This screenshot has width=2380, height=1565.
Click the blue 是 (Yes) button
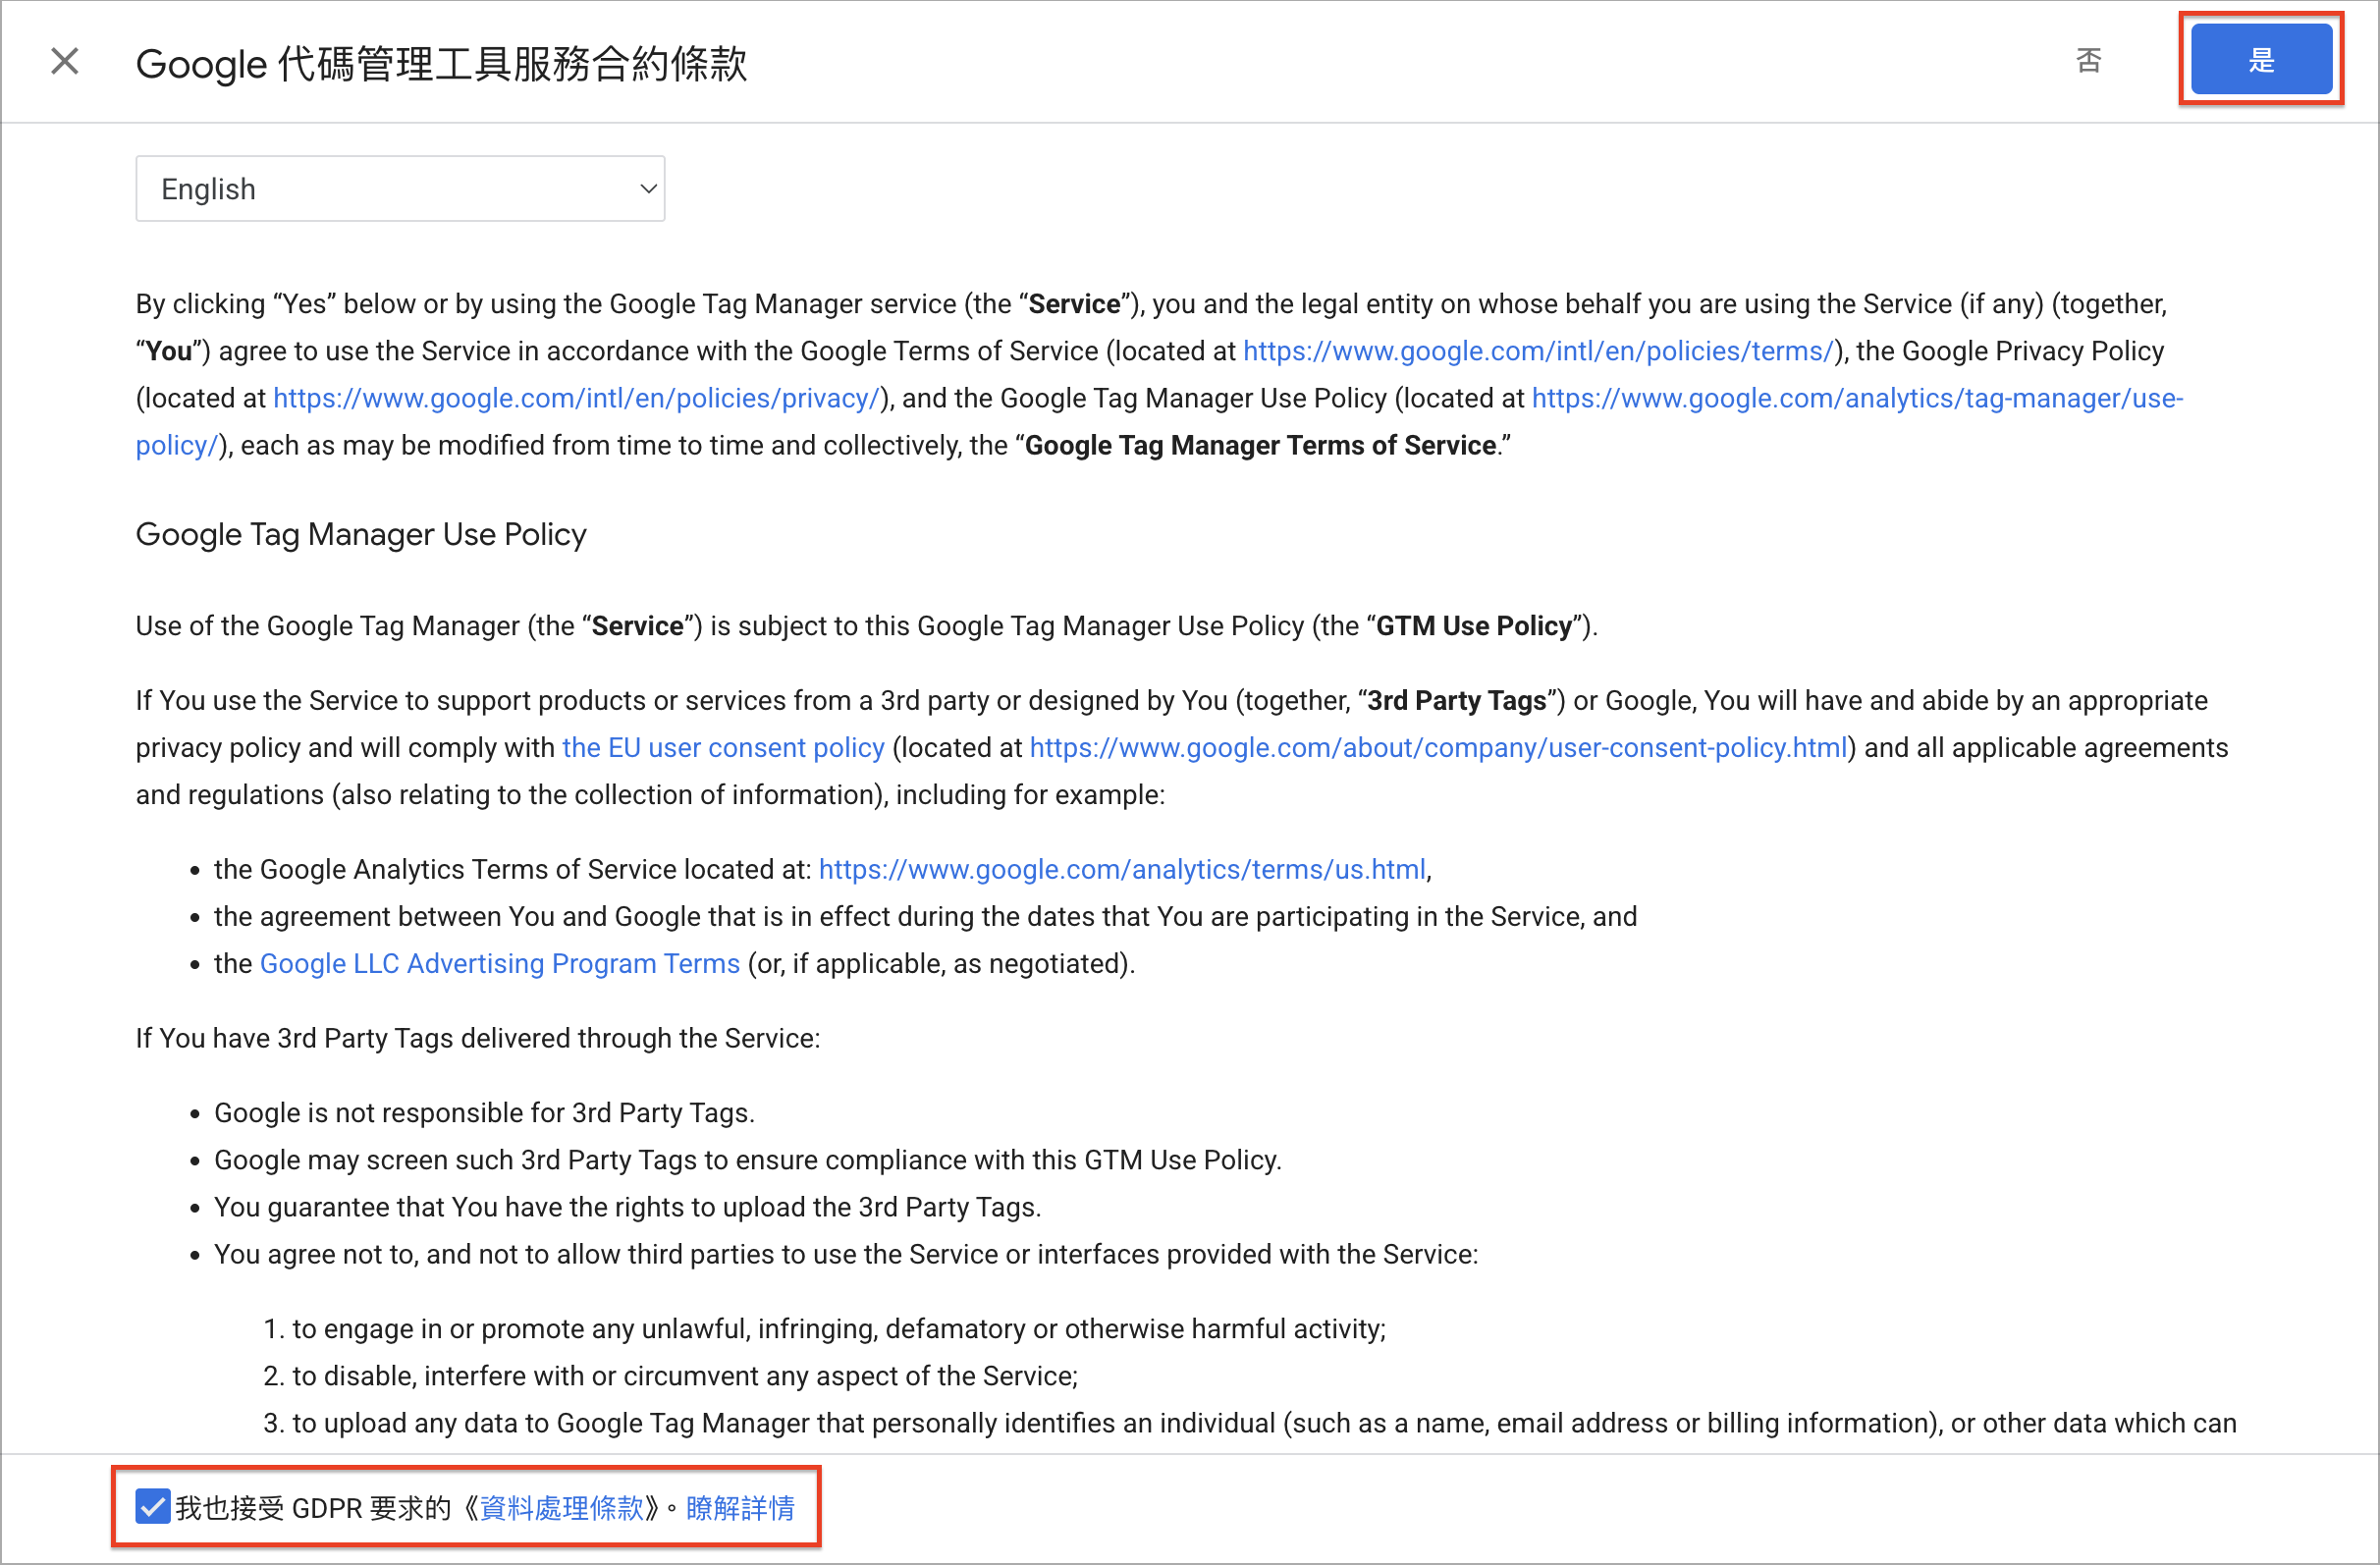[x=2261, y=60]
